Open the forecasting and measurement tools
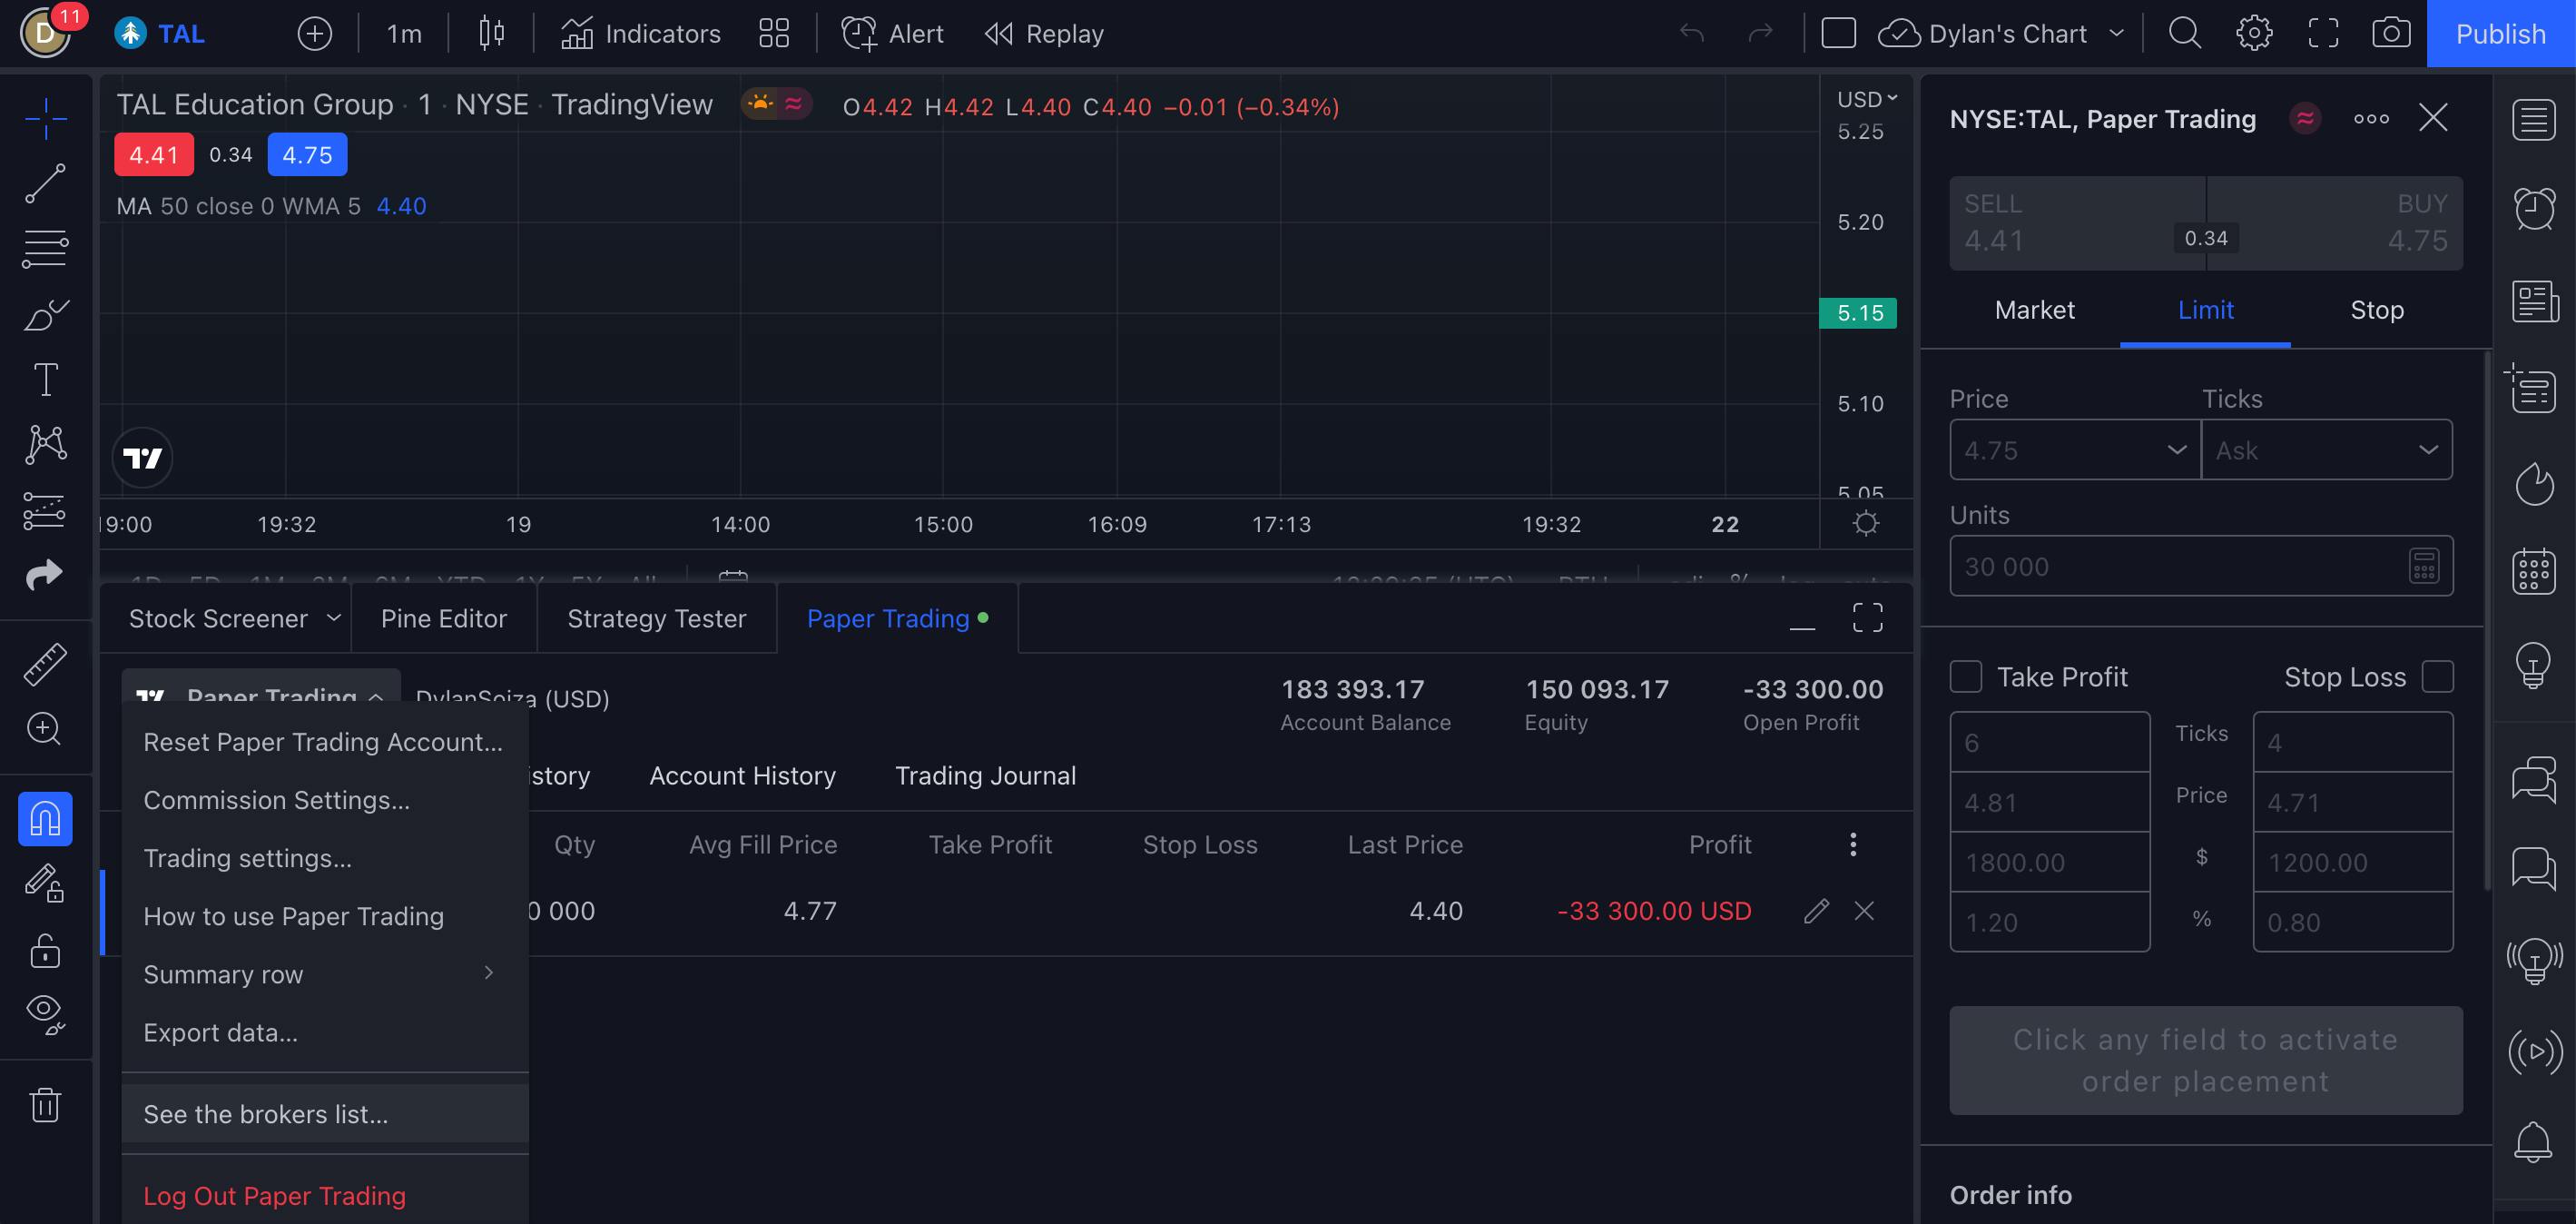 [x=45, y=511]
